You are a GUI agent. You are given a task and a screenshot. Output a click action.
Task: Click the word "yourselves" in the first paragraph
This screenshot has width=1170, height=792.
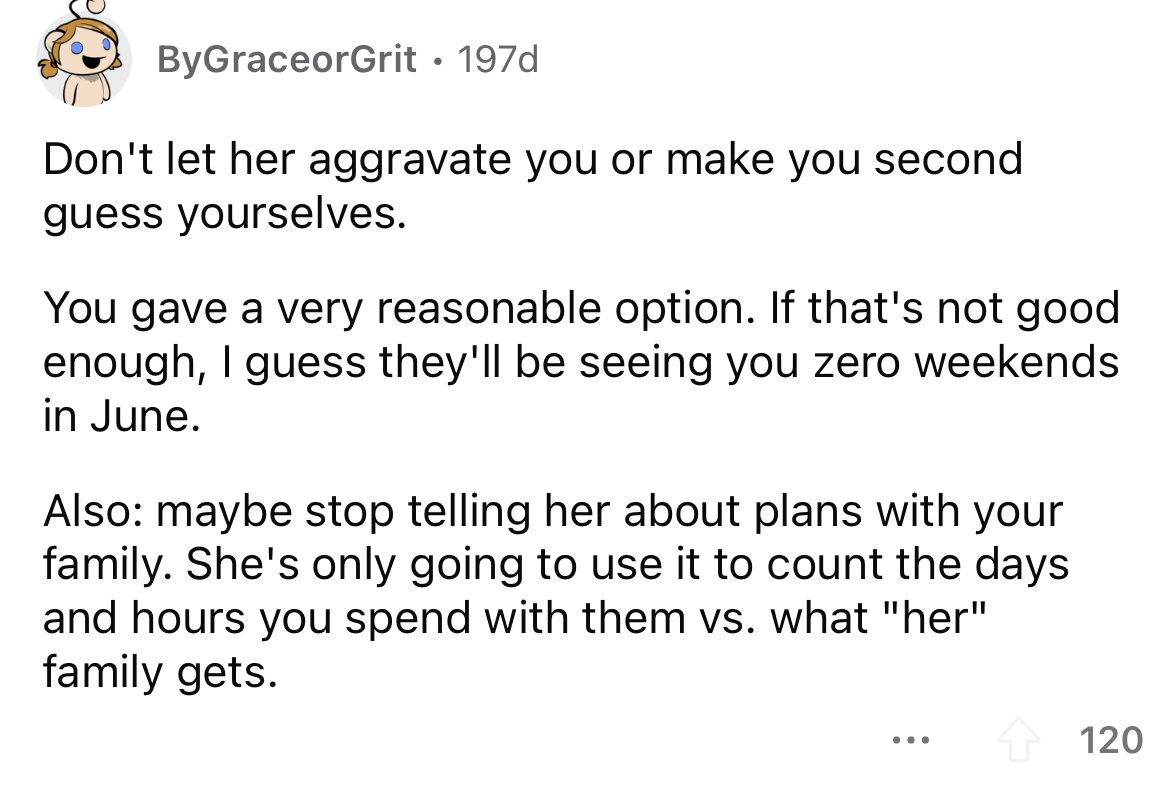coord(292,214)
